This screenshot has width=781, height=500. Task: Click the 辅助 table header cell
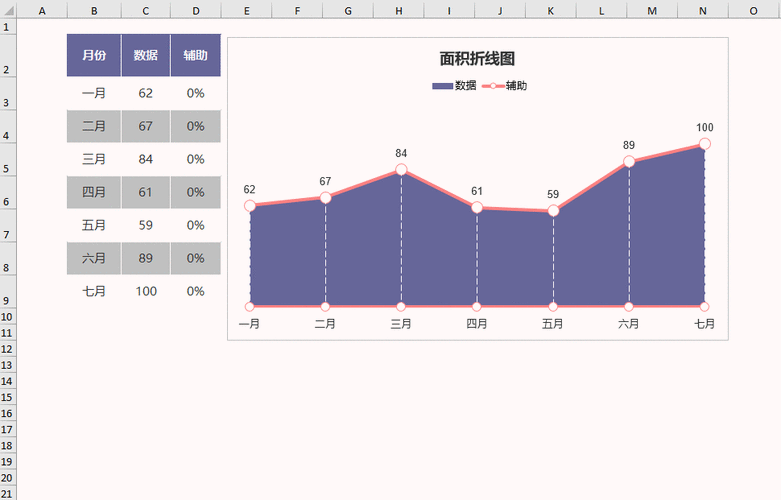(x=195, y=55)
